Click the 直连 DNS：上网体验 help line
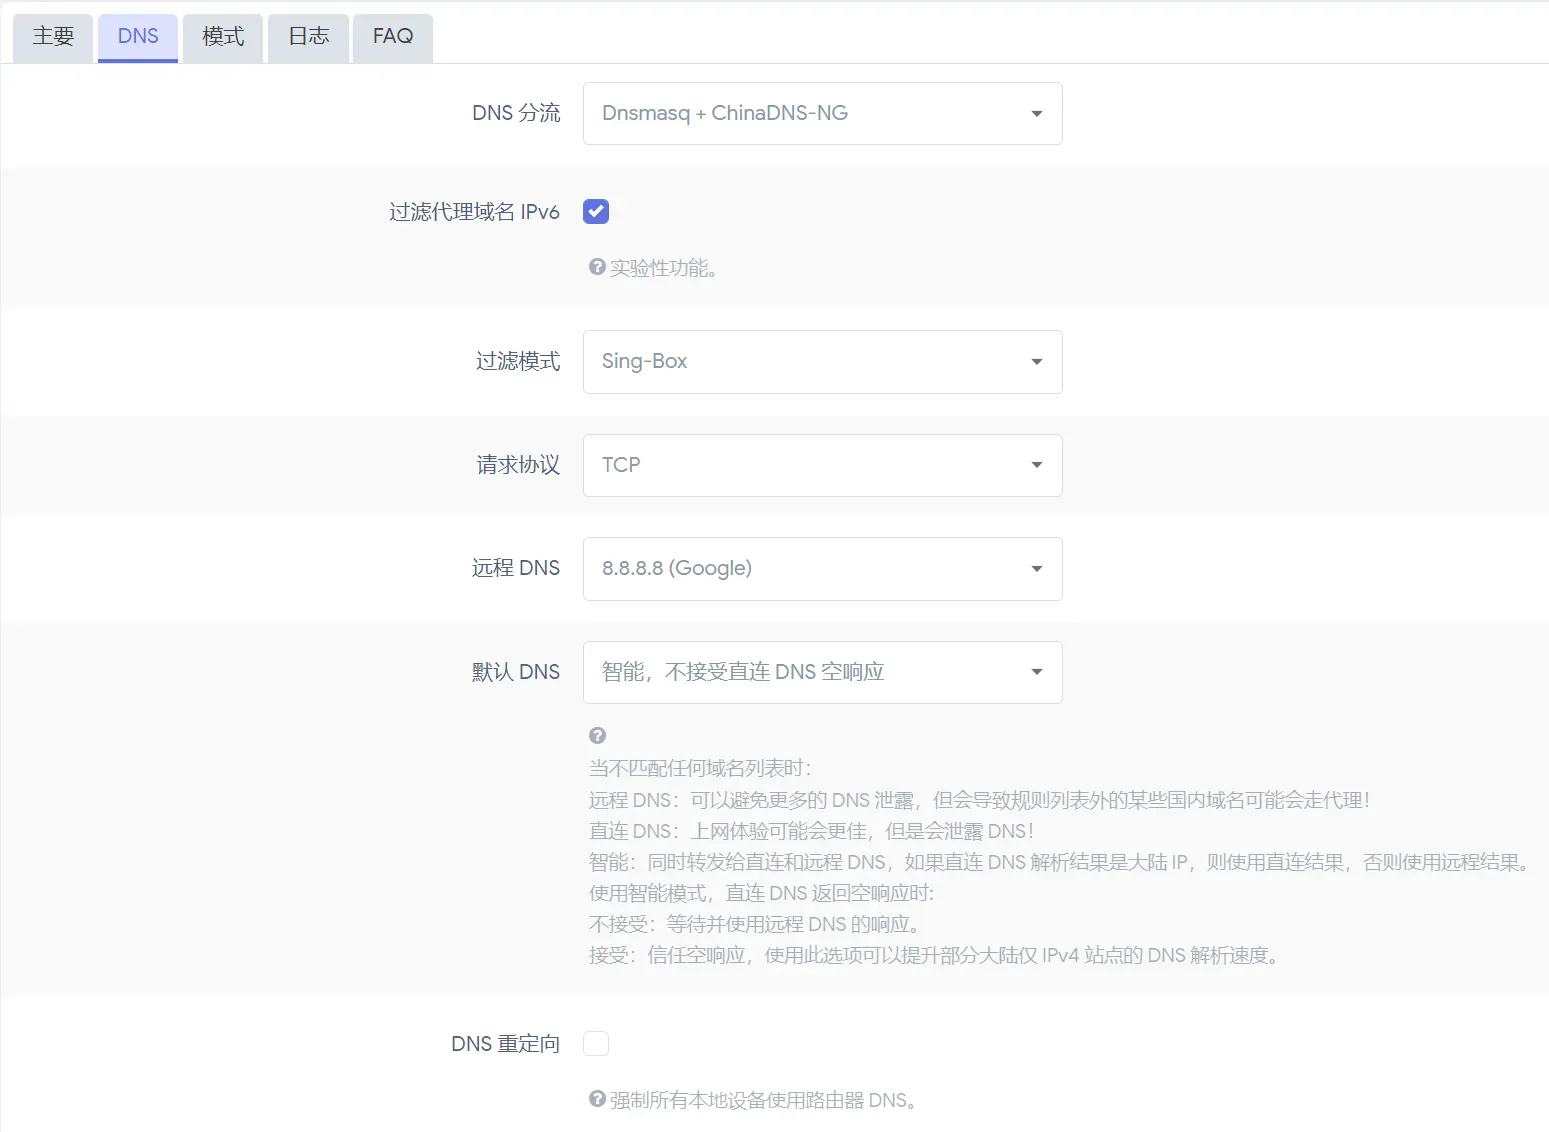Image resolution: width=1549 pixels, height=1132 pixels. [811, 831]
